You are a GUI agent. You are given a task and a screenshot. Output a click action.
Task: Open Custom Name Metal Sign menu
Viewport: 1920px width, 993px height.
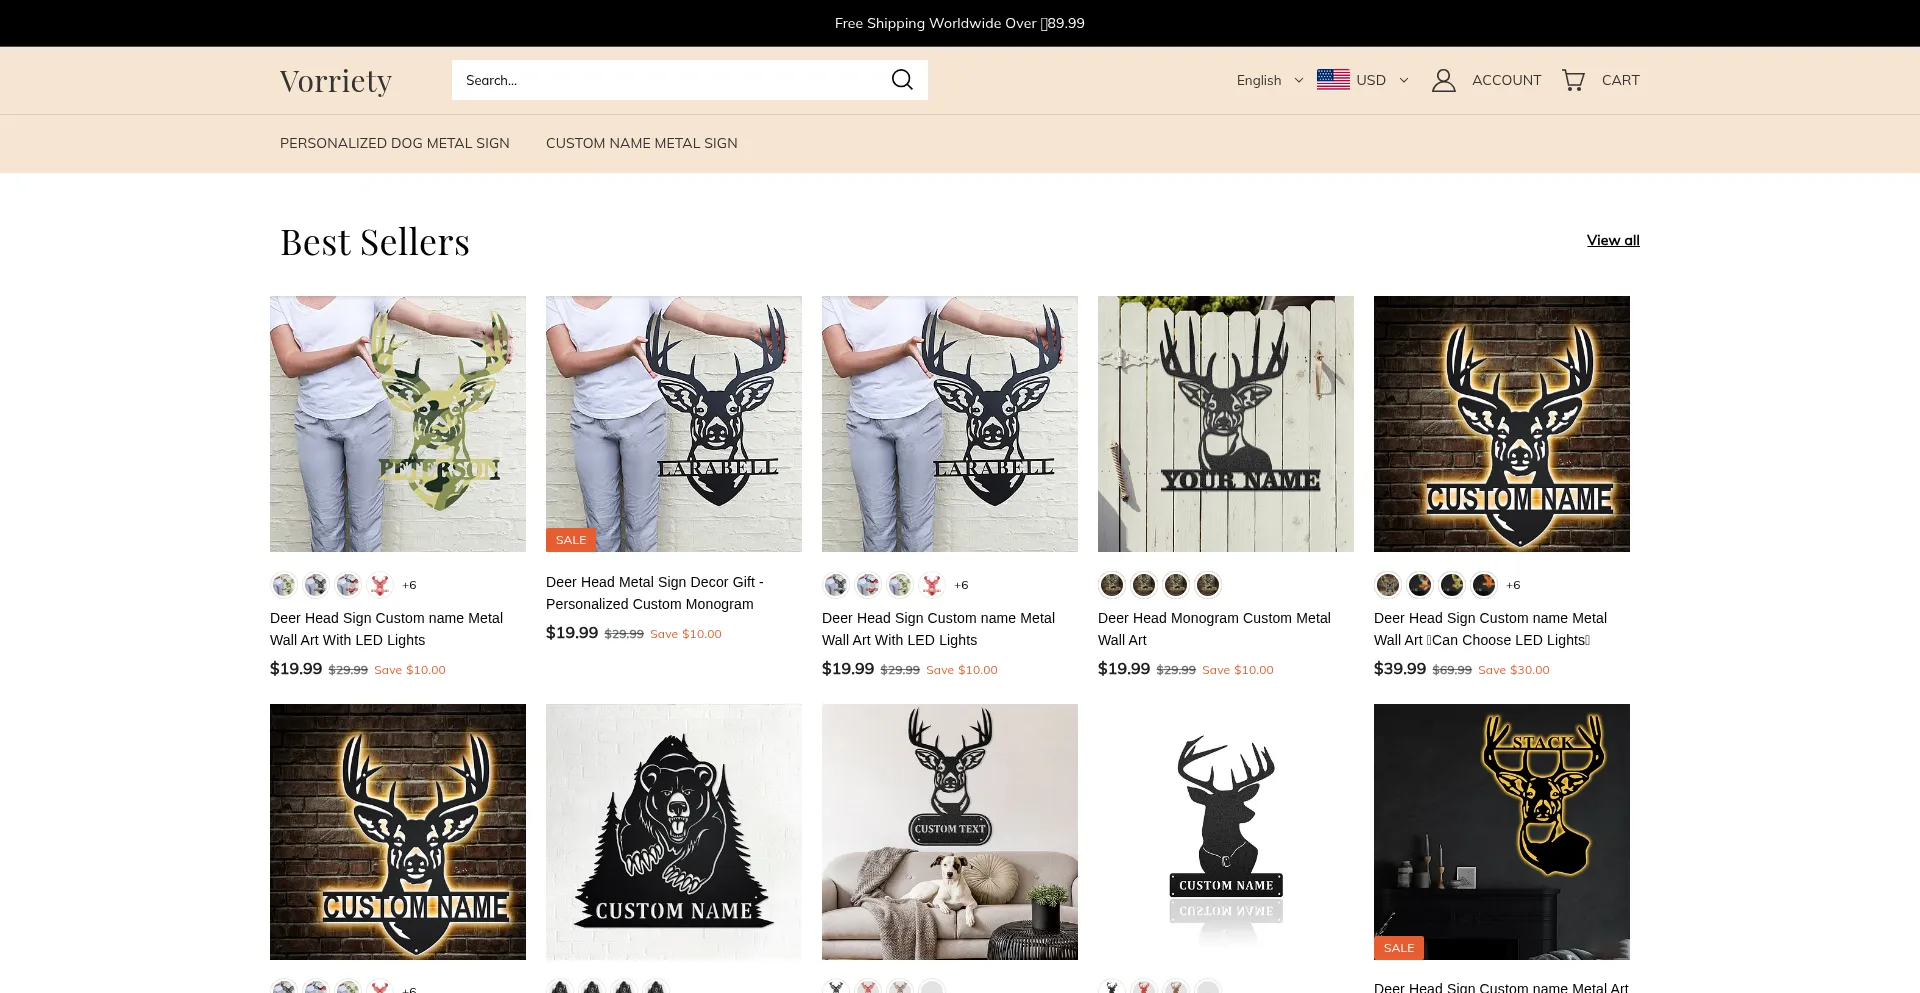point(641,143)
